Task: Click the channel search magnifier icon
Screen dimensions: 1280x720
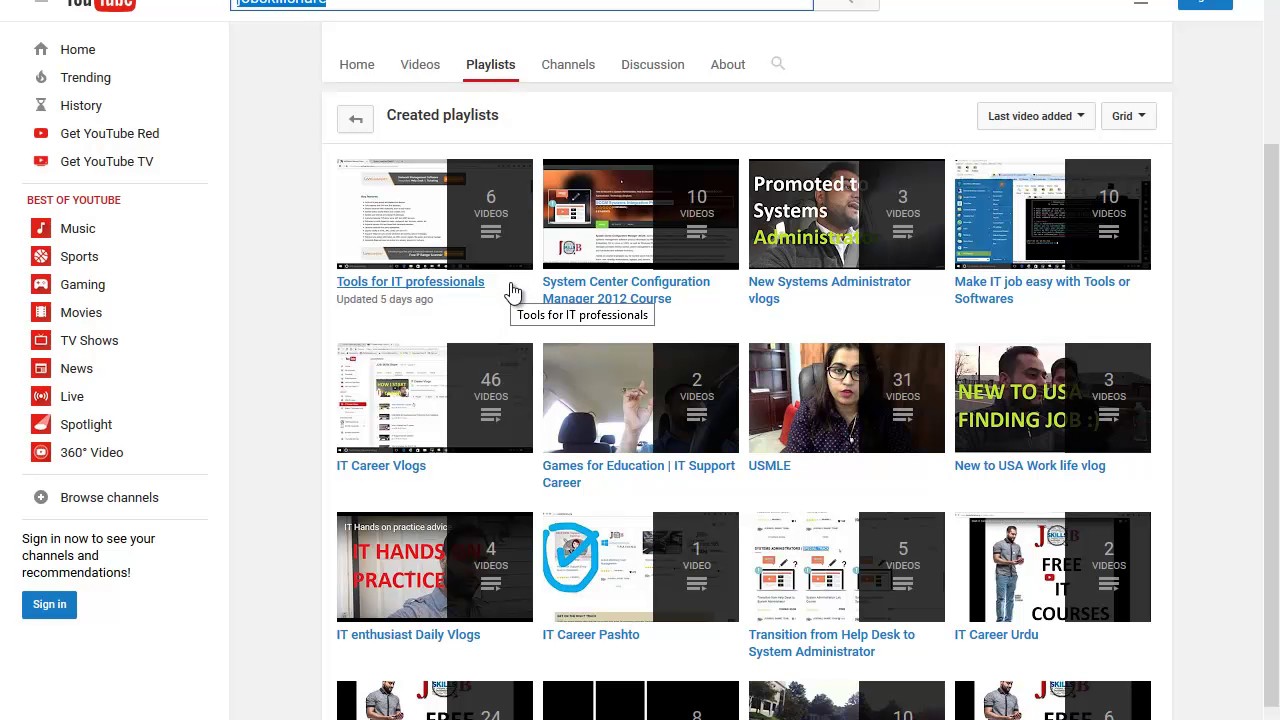Action: coord(778,64)
